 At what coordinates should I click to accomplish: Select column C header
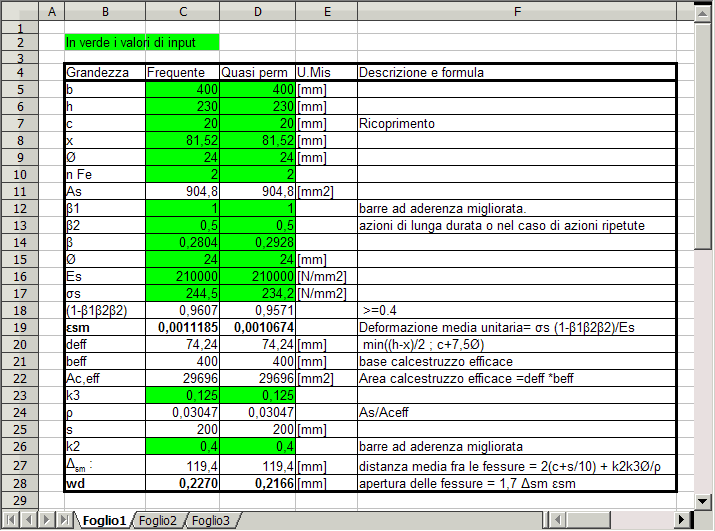[183, 11]
